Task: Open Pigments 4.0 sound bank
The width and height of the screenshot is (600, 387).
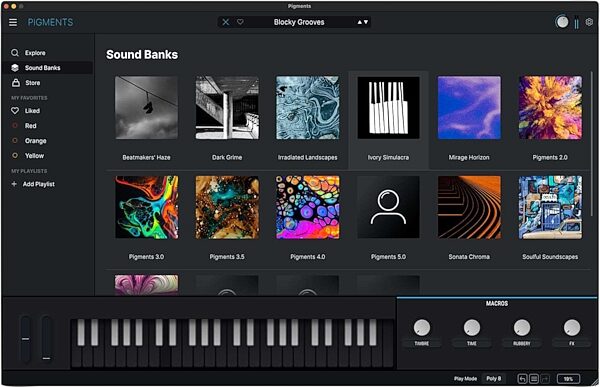Action: [308, 207]
